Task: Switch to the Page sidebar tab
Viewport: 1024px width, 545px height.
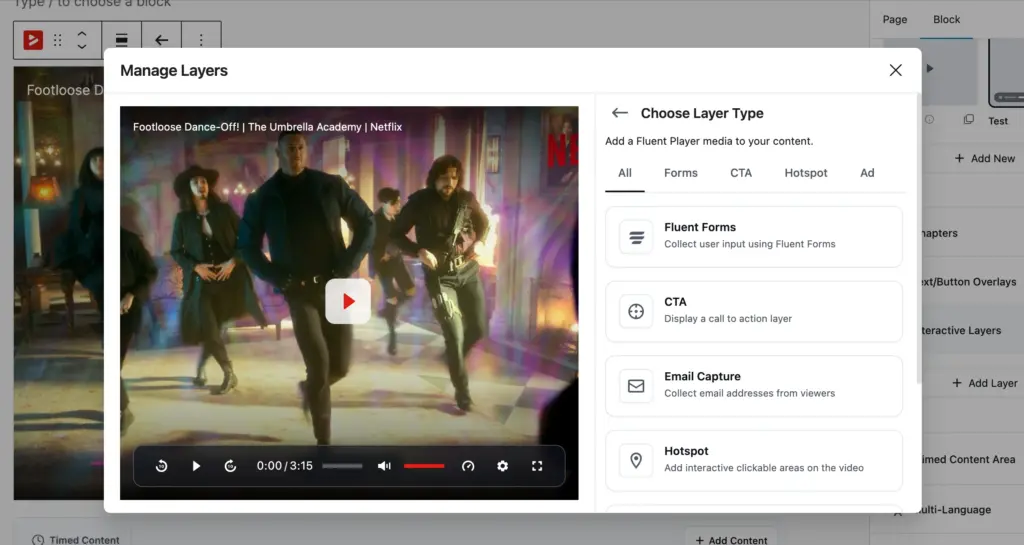Action: tap(895, 20)
